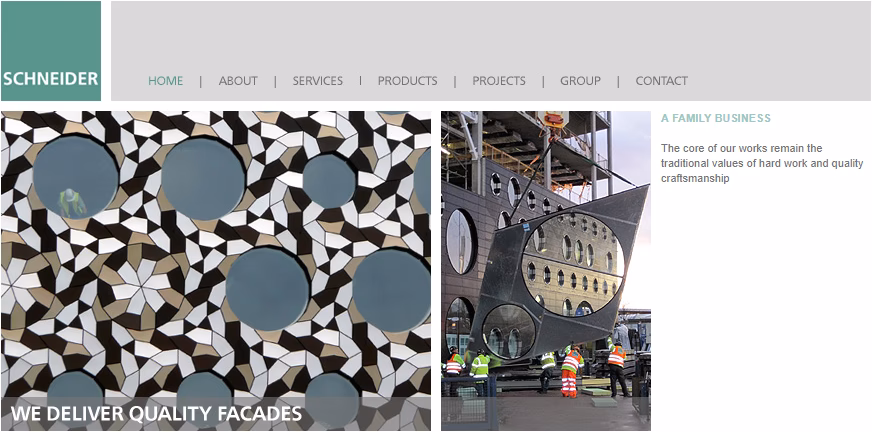Go to the ABOUT page
This screenshot has height=432, width=872.
[238, 81]
